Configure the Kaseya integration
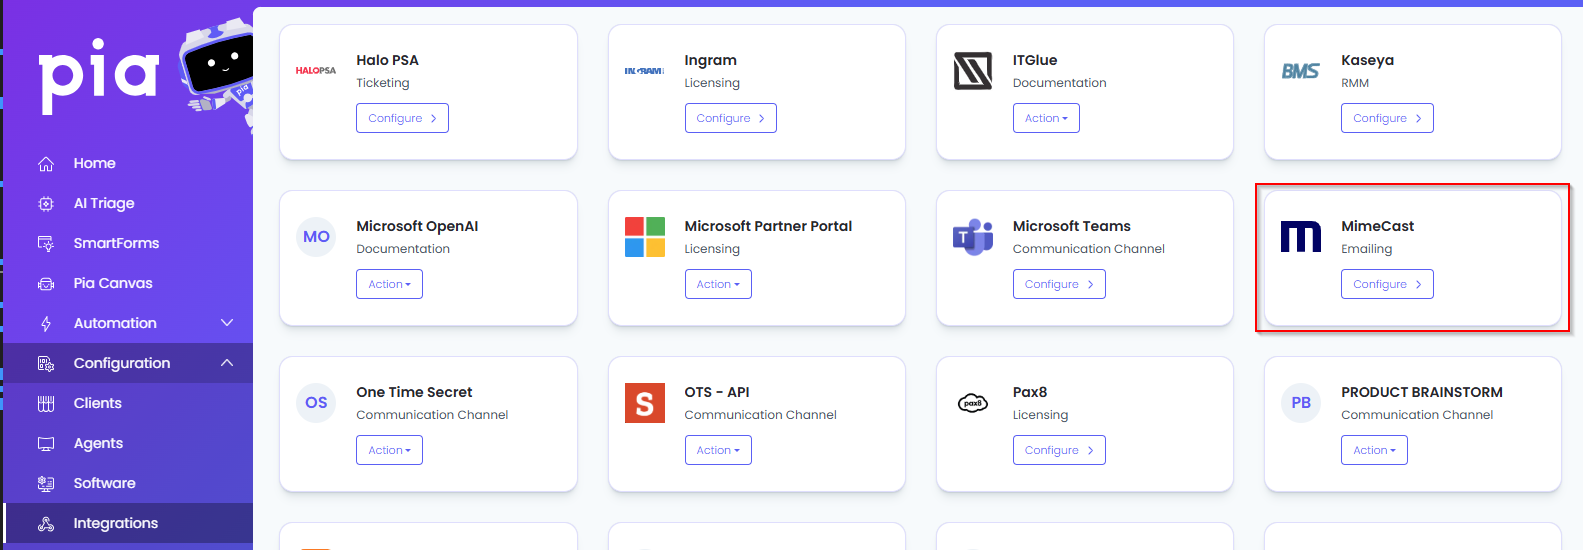Screen dimensions: 1583x550 1387,118
